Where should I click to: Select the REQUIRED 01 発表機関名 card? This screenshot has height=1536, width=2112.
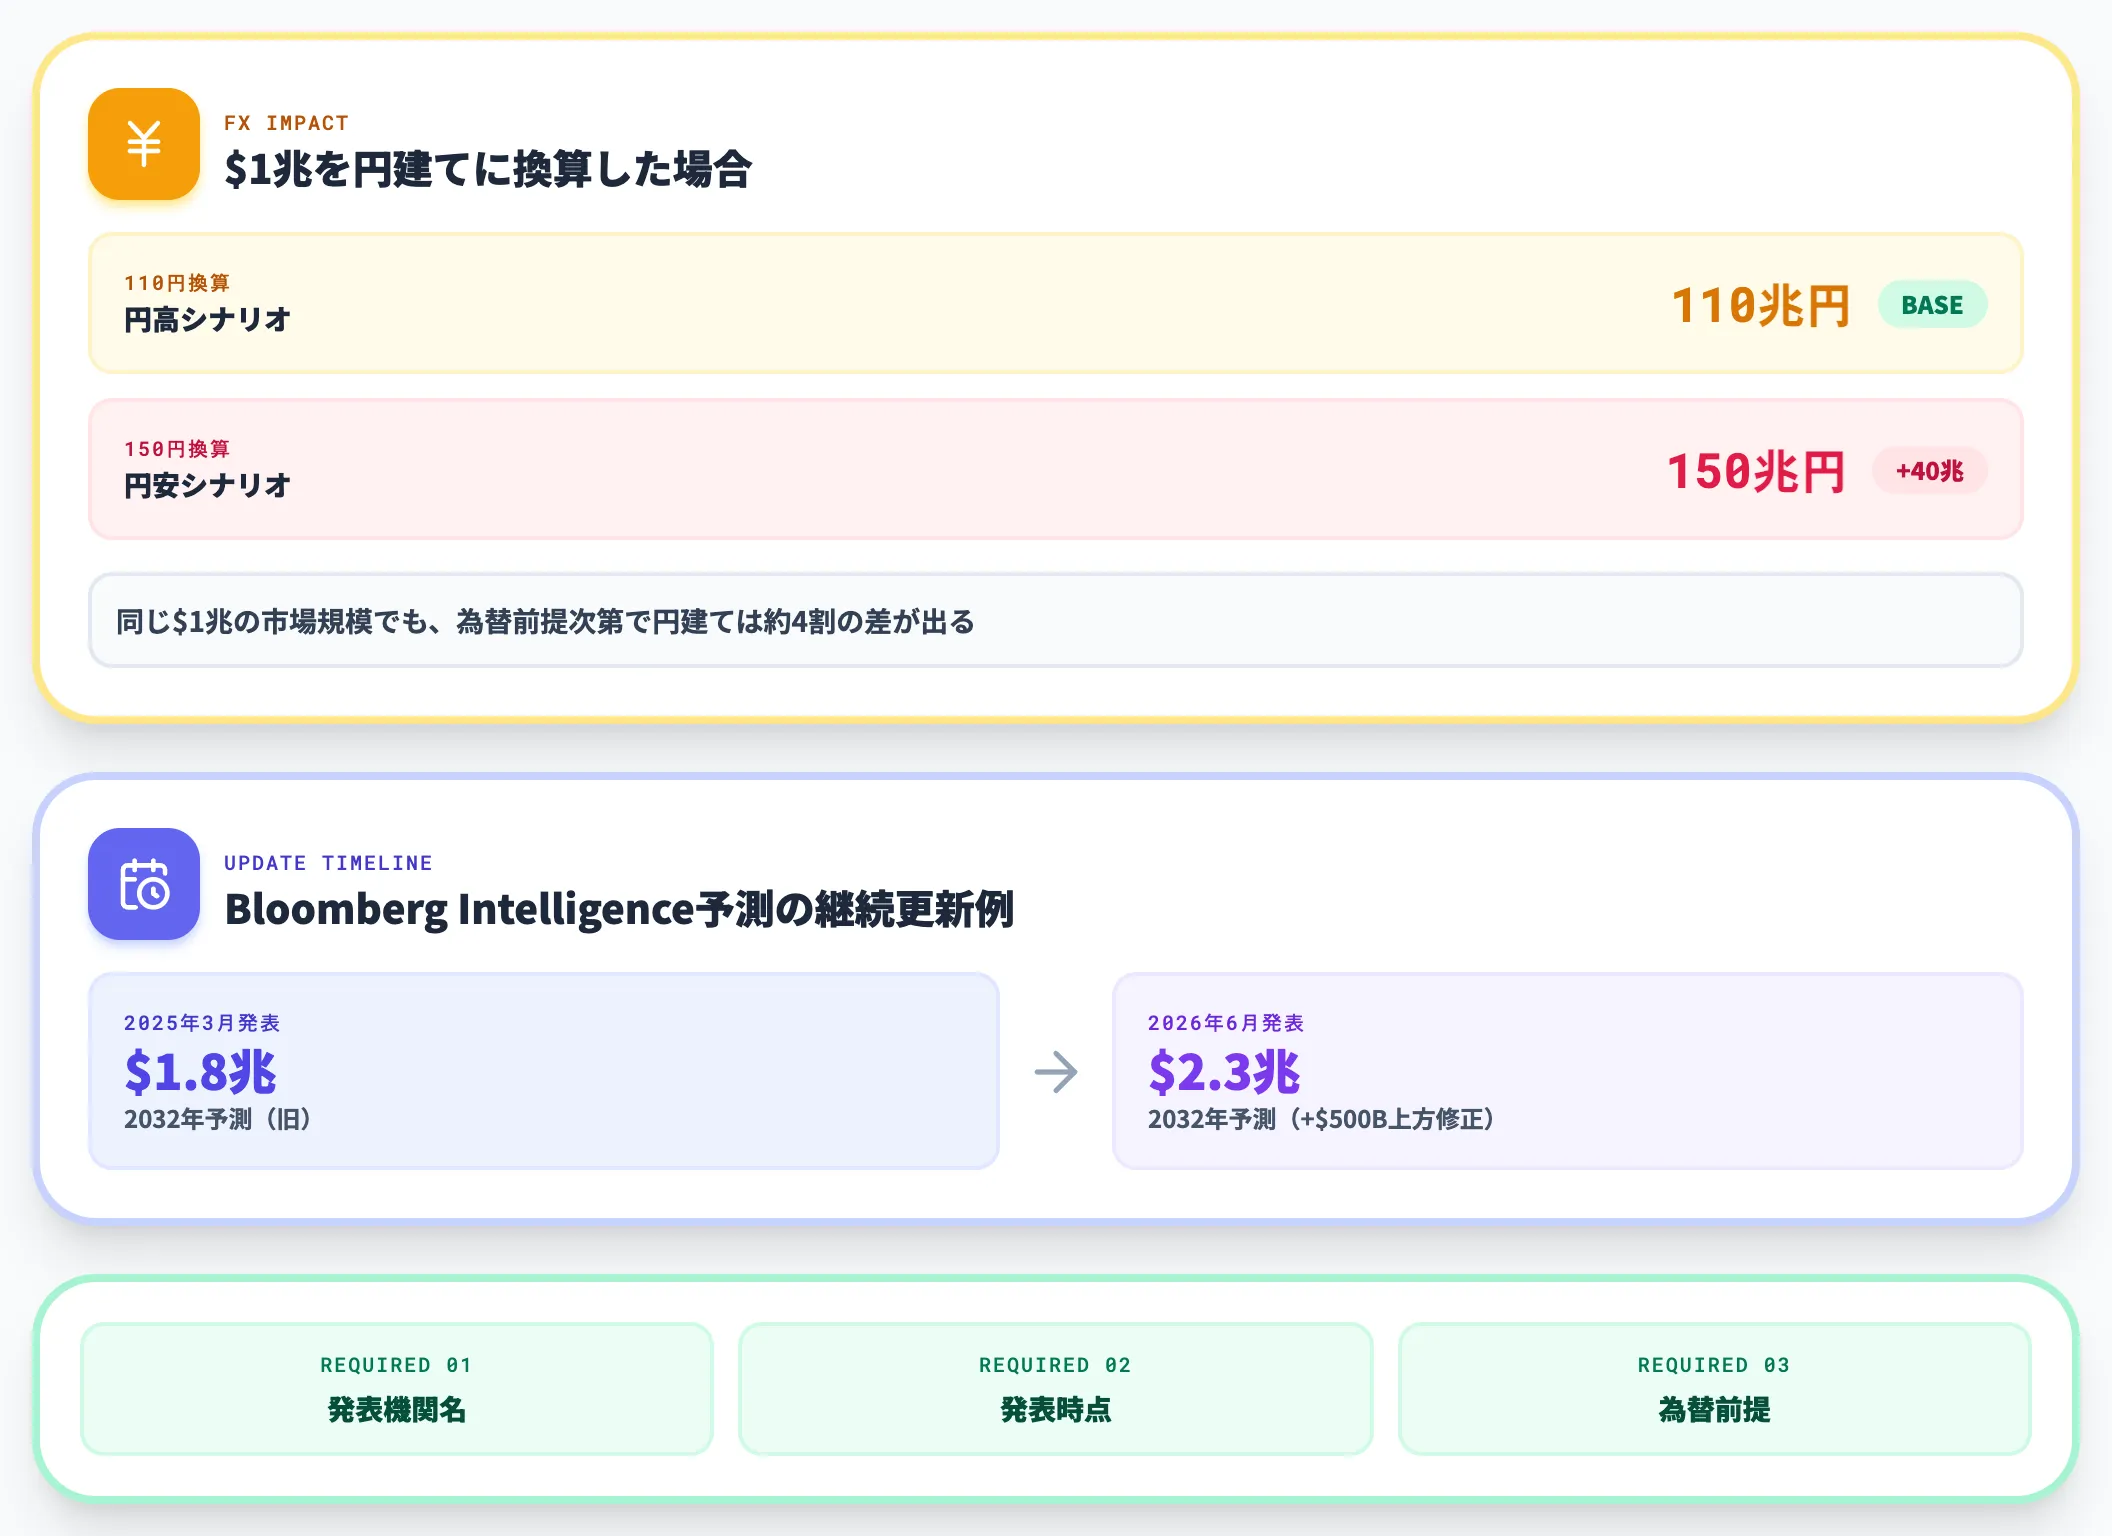click(397, 1389)
